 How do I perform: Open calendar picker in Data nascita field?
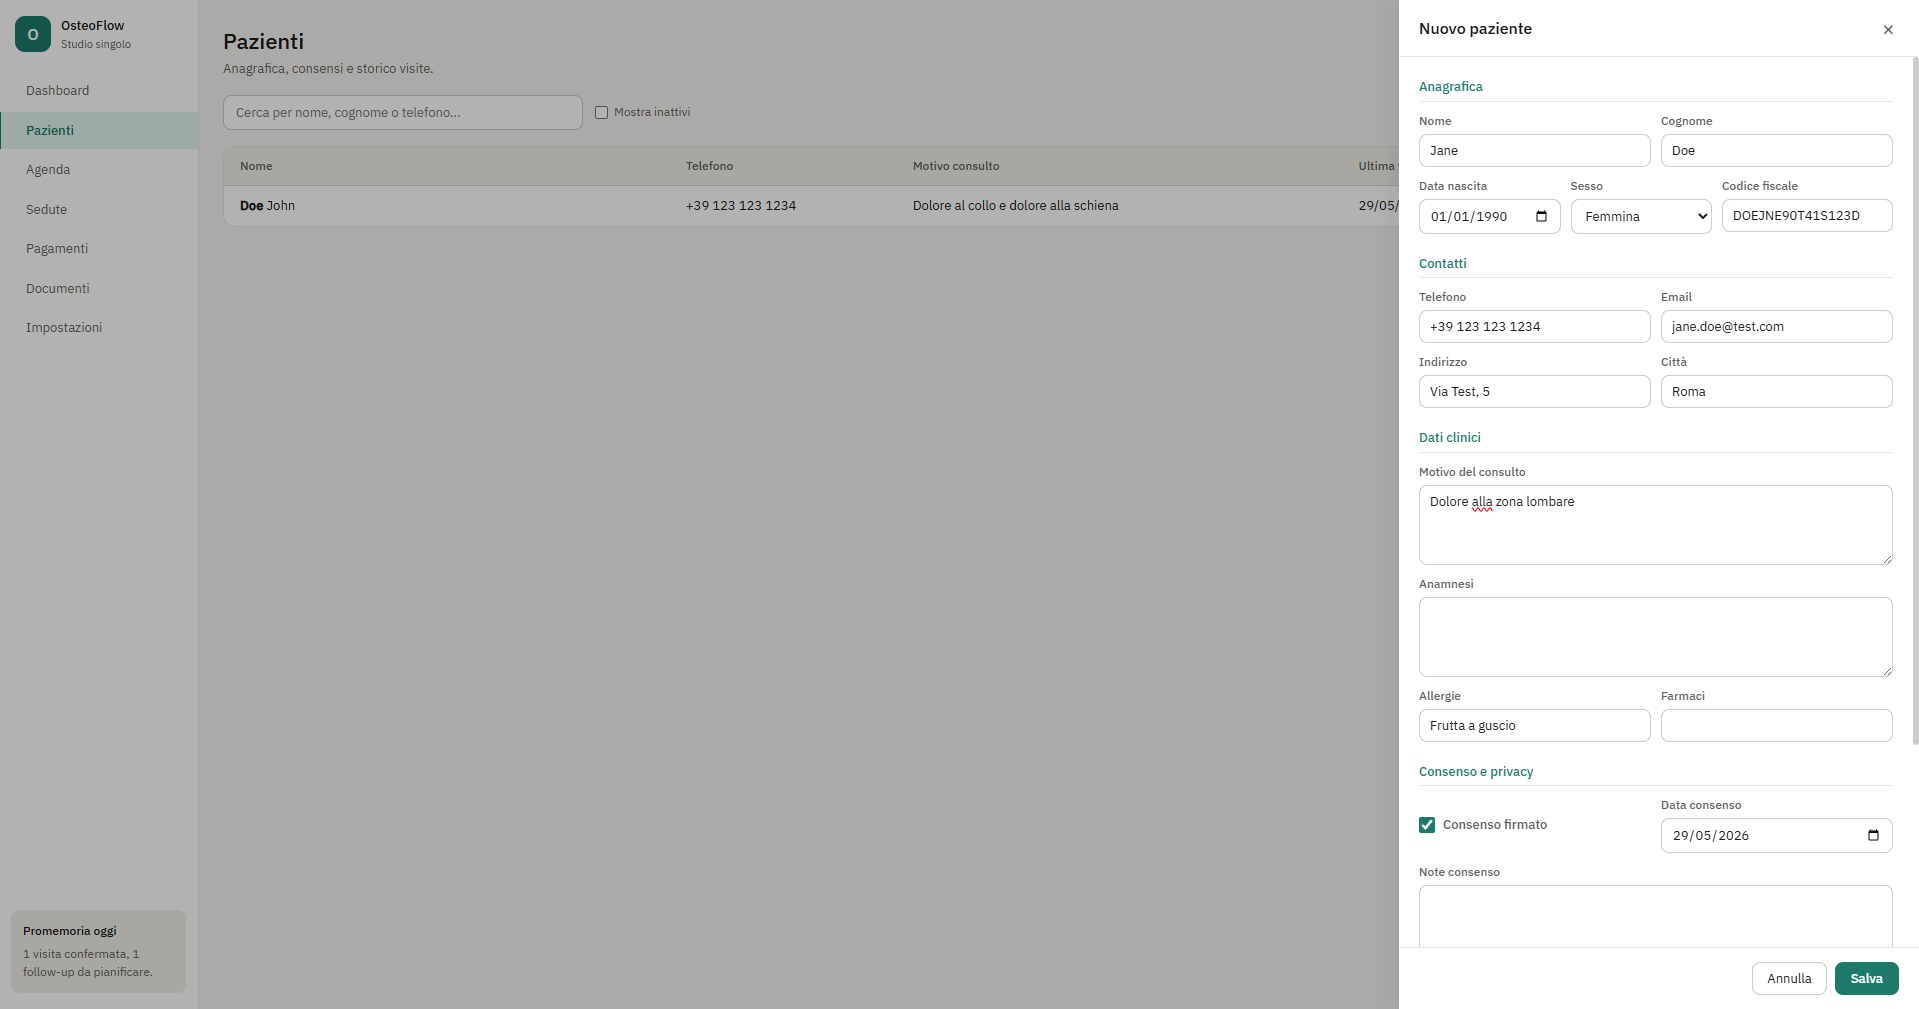[1541, 216]
